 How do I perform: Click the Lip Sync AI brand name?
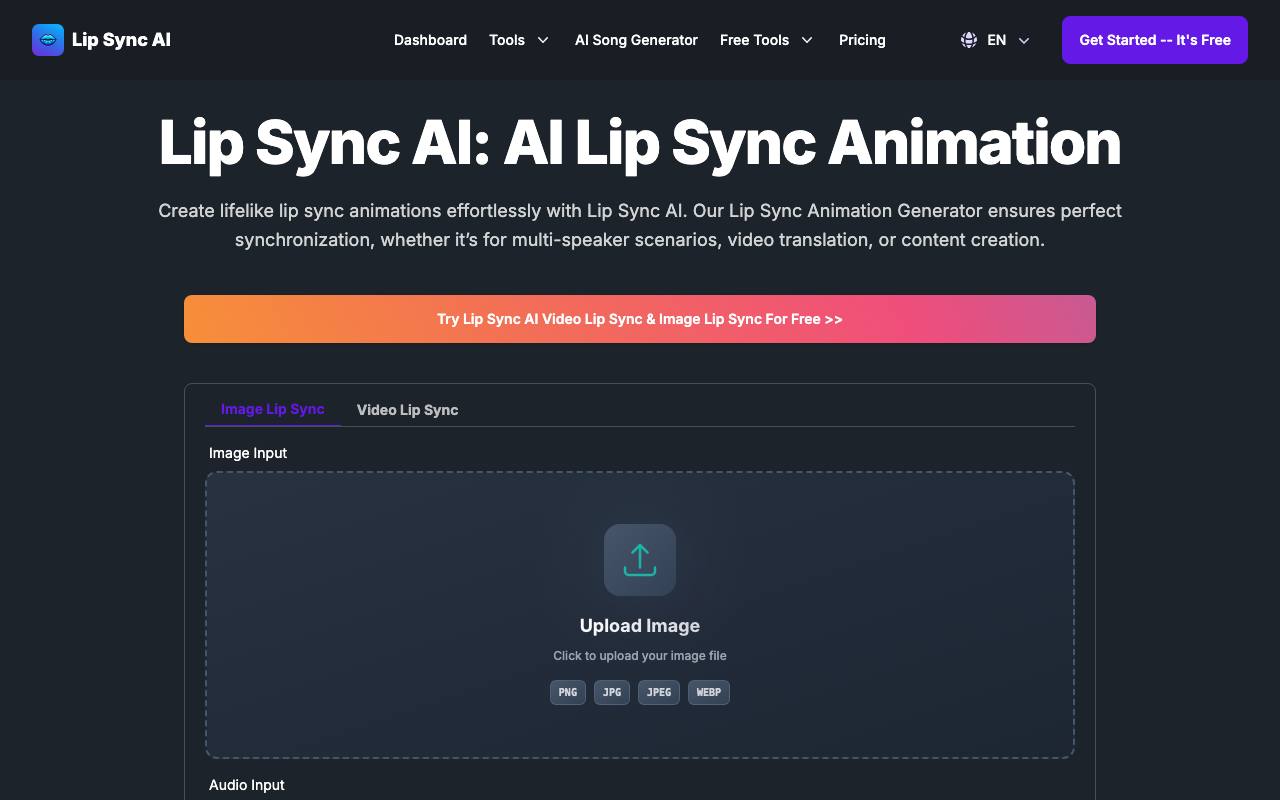tap(121, 40)
